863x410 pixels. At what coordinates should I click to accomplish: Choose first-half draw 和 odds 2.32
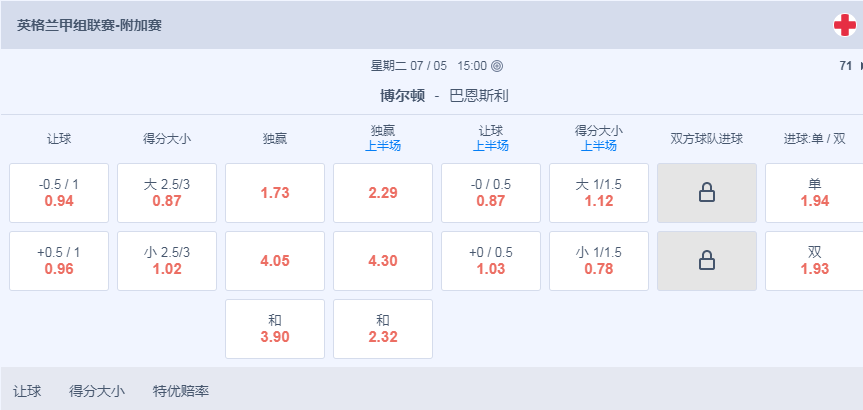point(383,329)
